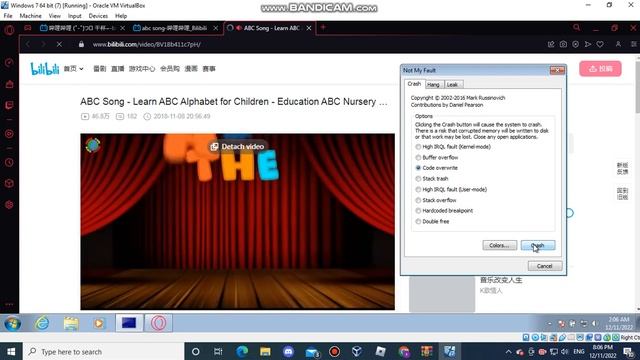Click the Colors... button
The image size is (640, 360).
[x=500, y=245]
